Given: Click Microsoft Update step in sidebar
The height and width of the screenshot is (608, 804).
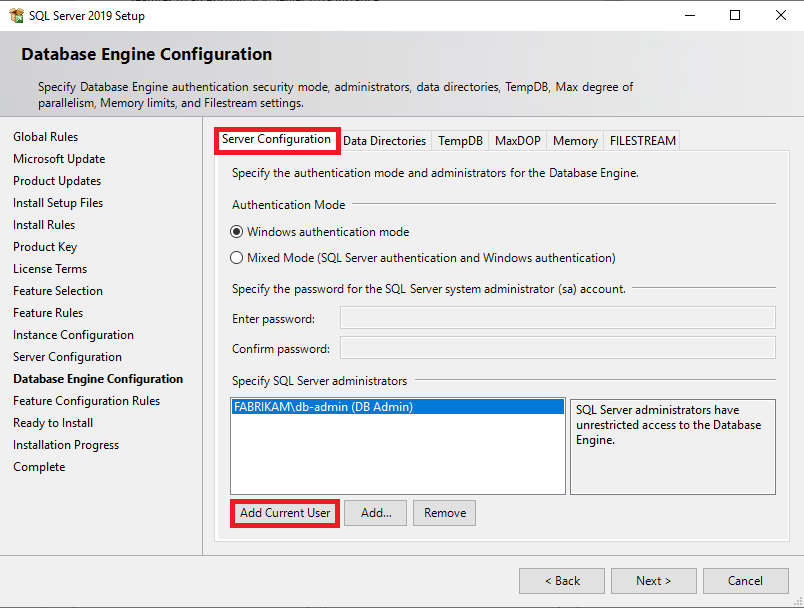Looking at the screenshot, I should pyautogui.click(x=59, y=159).
